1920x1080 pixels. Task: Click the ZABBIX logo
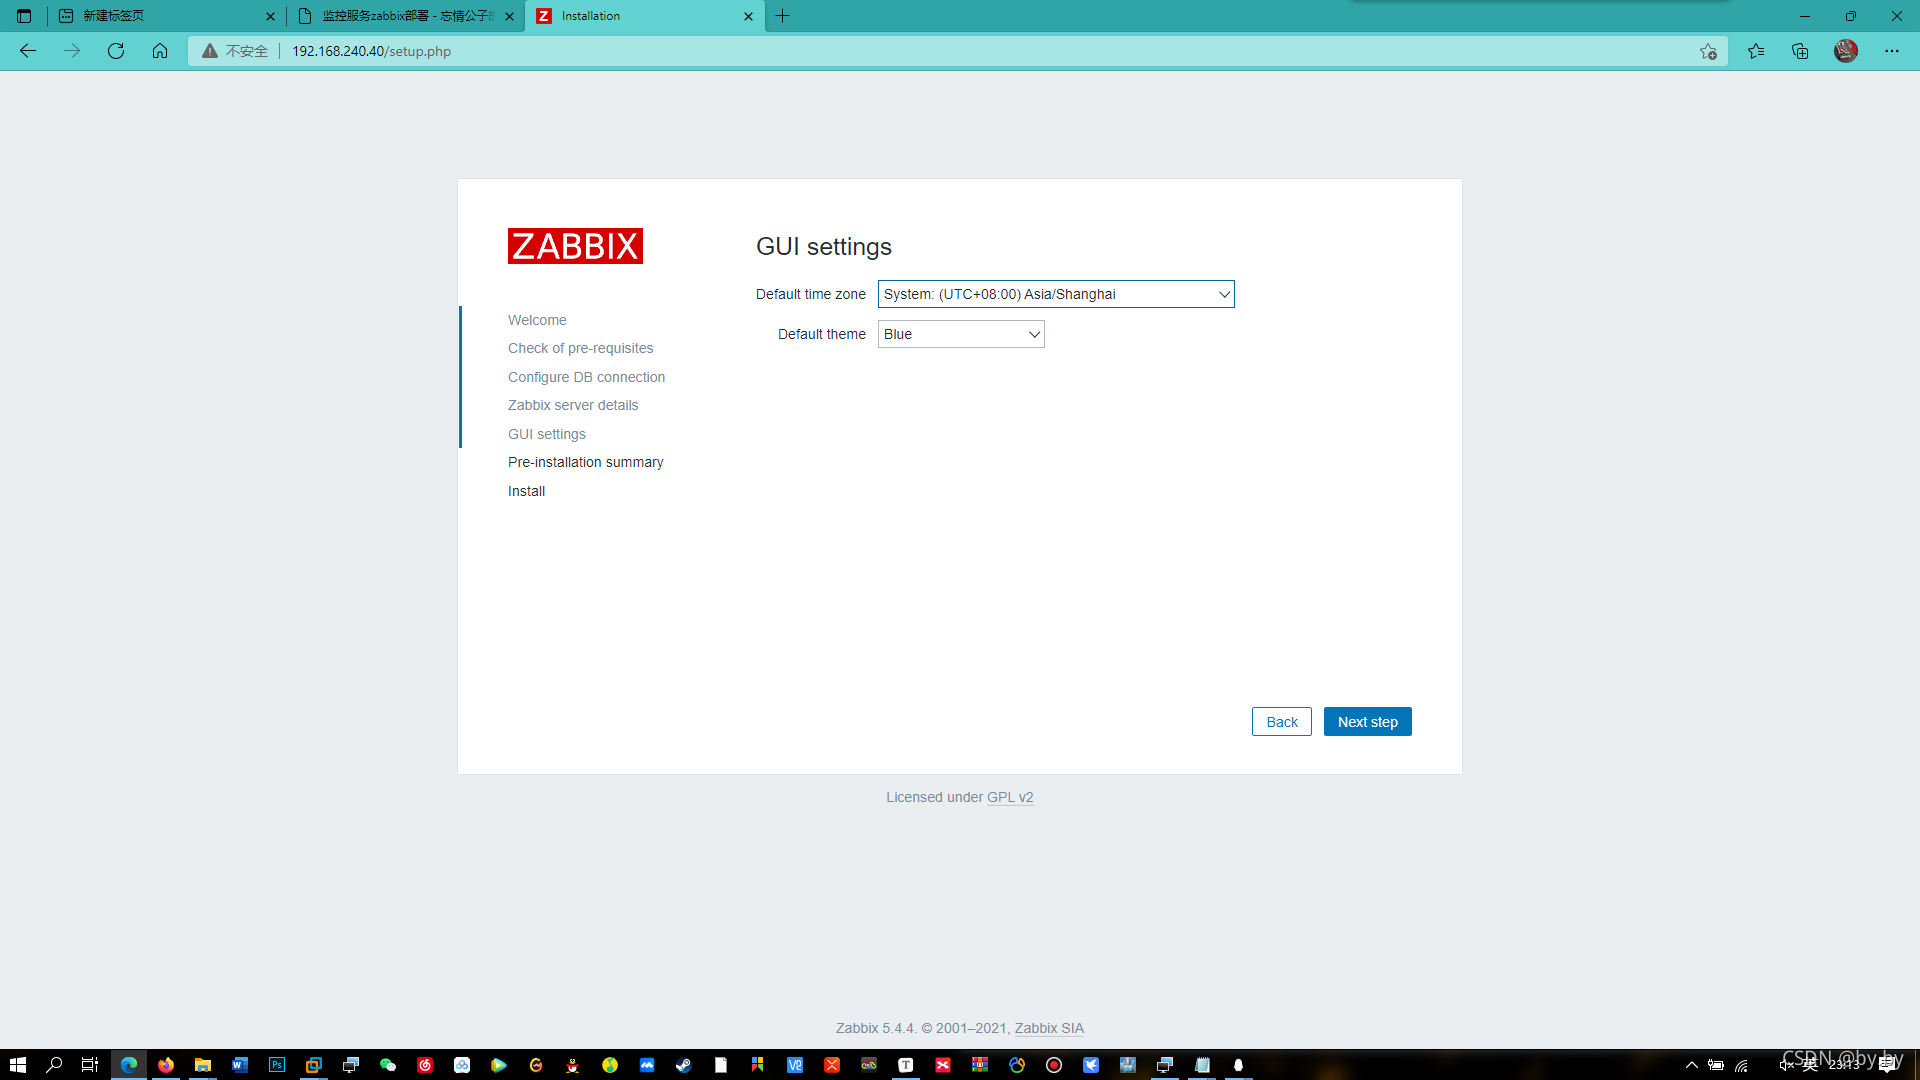pyautogui.click(x=575, y=246)
